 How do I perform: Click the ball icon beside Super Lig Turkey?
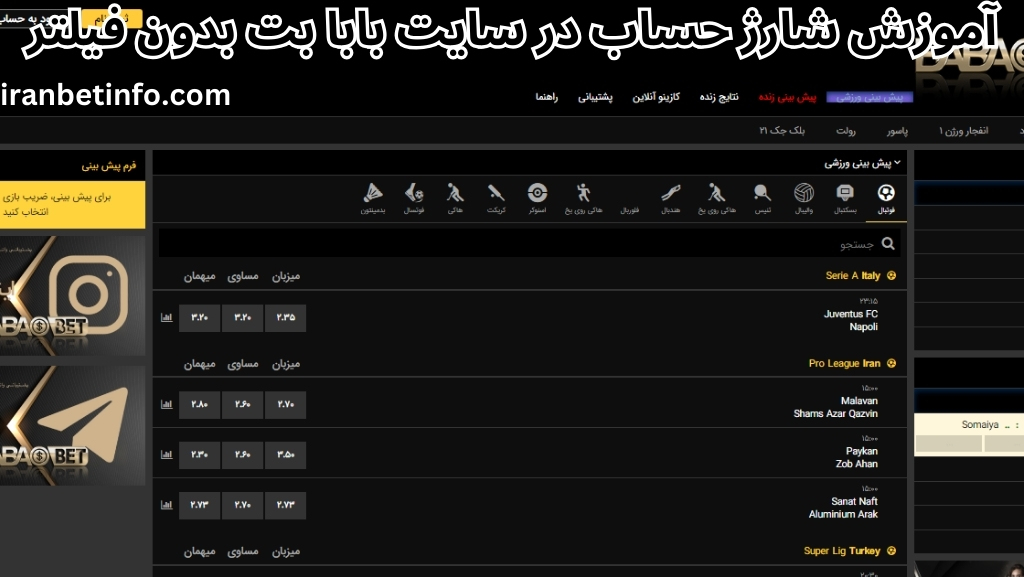[891, 550]
